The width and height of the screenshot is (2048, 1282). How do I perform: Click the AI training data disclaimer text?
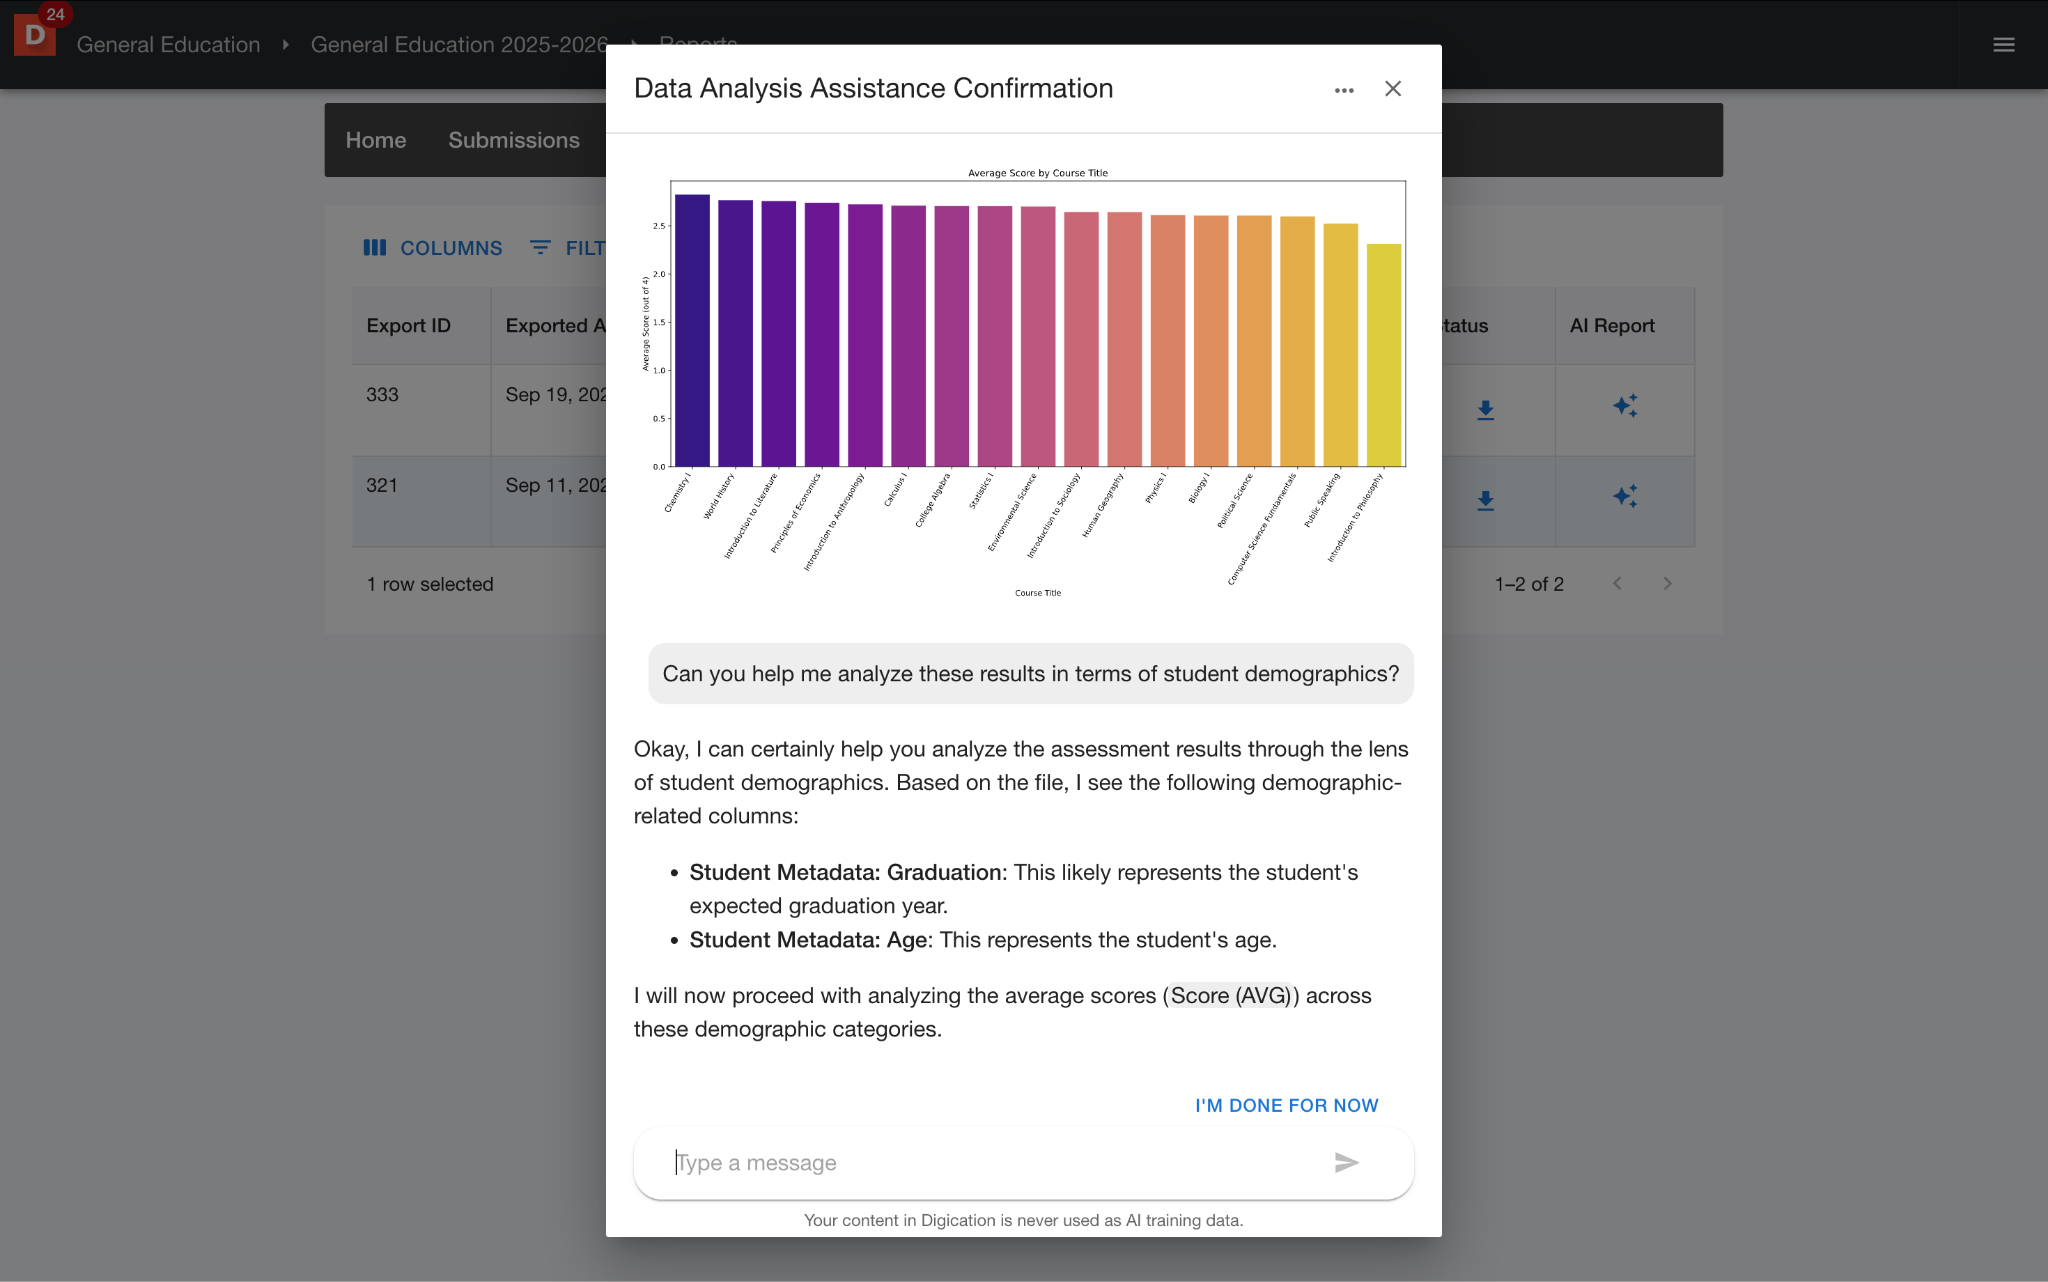[x=1024, y=1220]
